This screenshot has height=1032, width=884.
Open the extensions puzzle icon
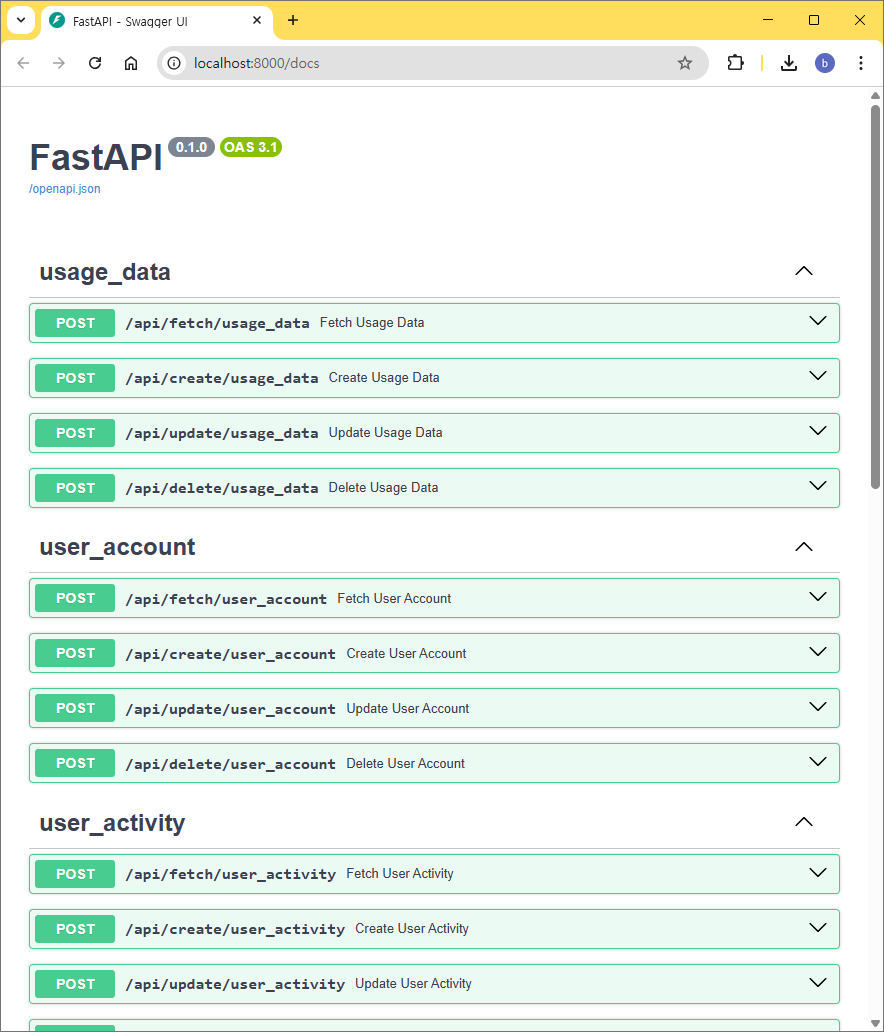pos(735,63)
